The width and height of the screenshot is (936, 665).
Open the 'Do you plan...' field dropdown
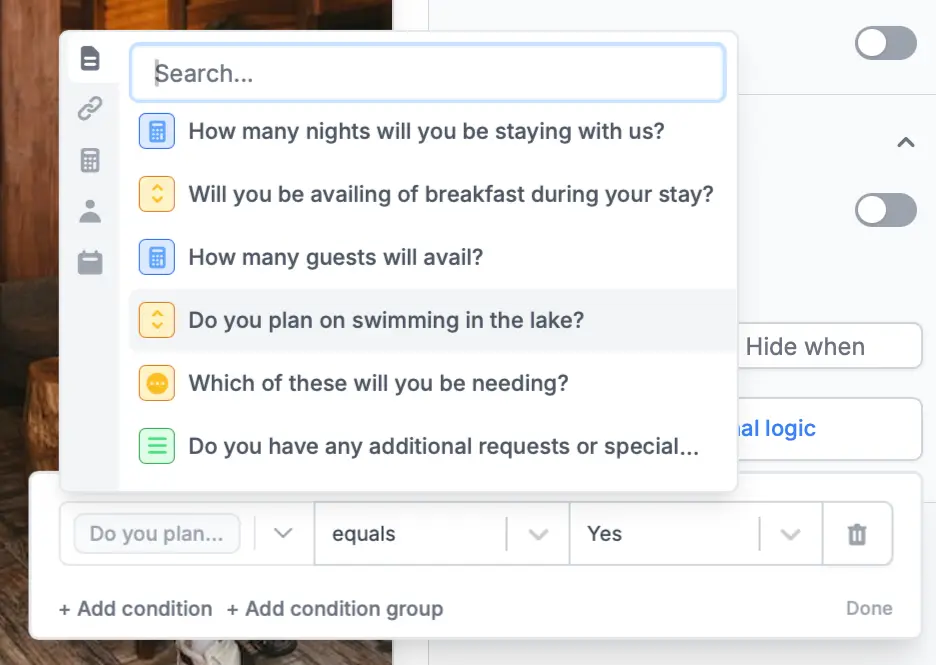click(x=283, y=533)
